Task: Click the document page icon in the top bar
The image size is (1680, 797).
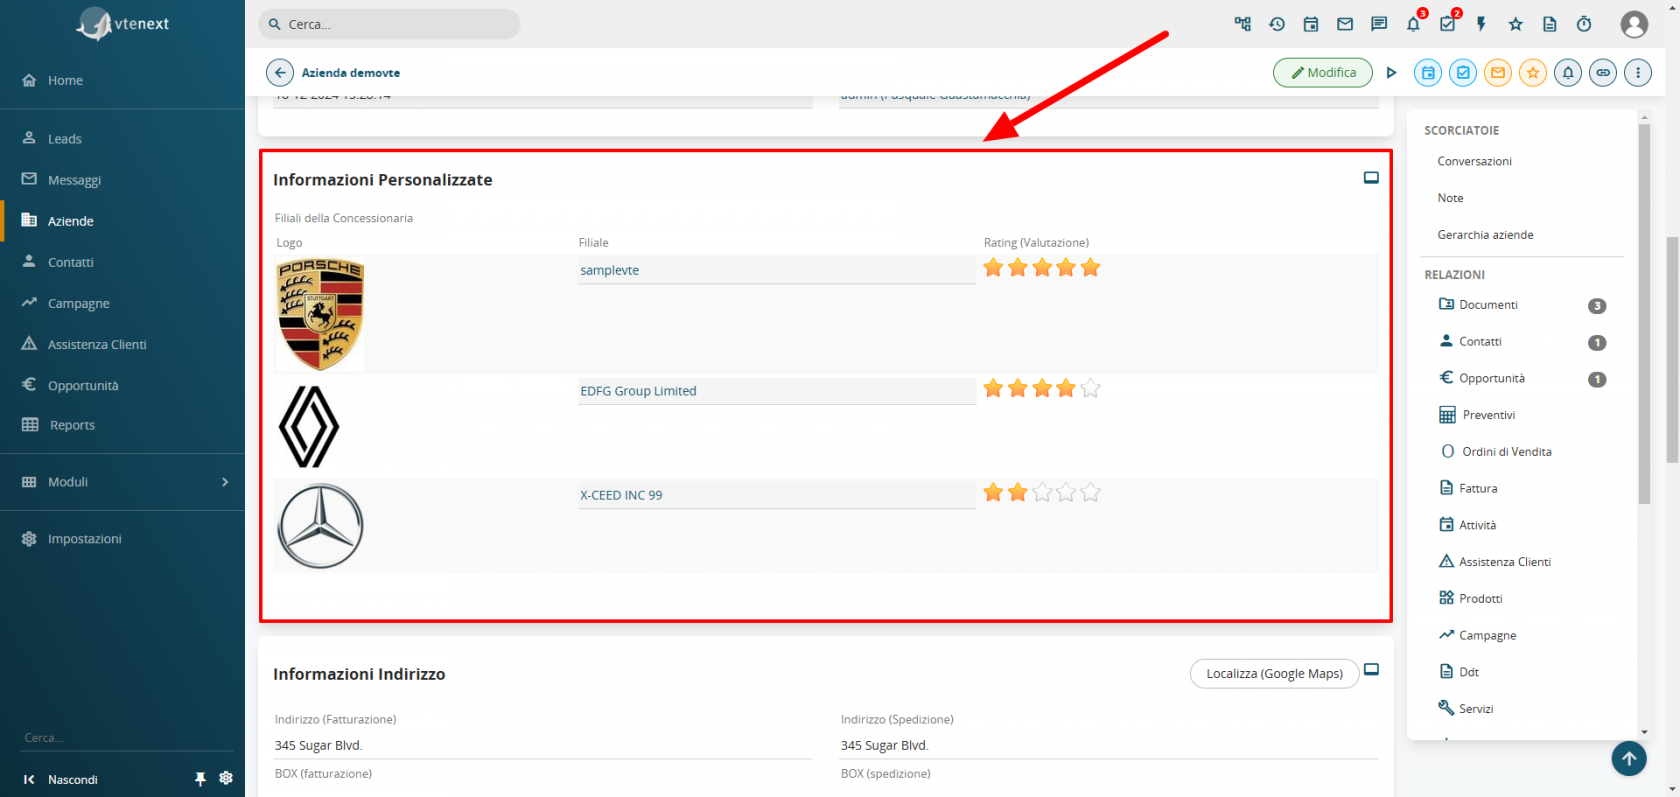Action: pos(1550,24)
